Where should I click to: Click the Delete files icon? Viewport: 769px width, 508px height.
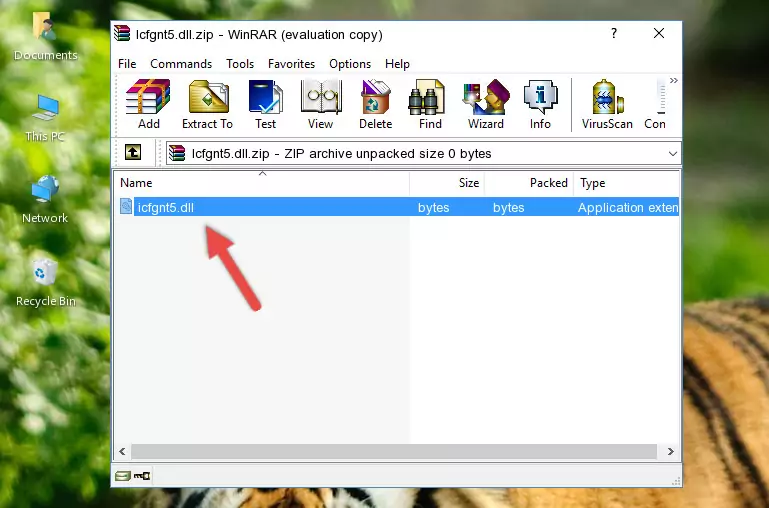click(x=376, y=104)
